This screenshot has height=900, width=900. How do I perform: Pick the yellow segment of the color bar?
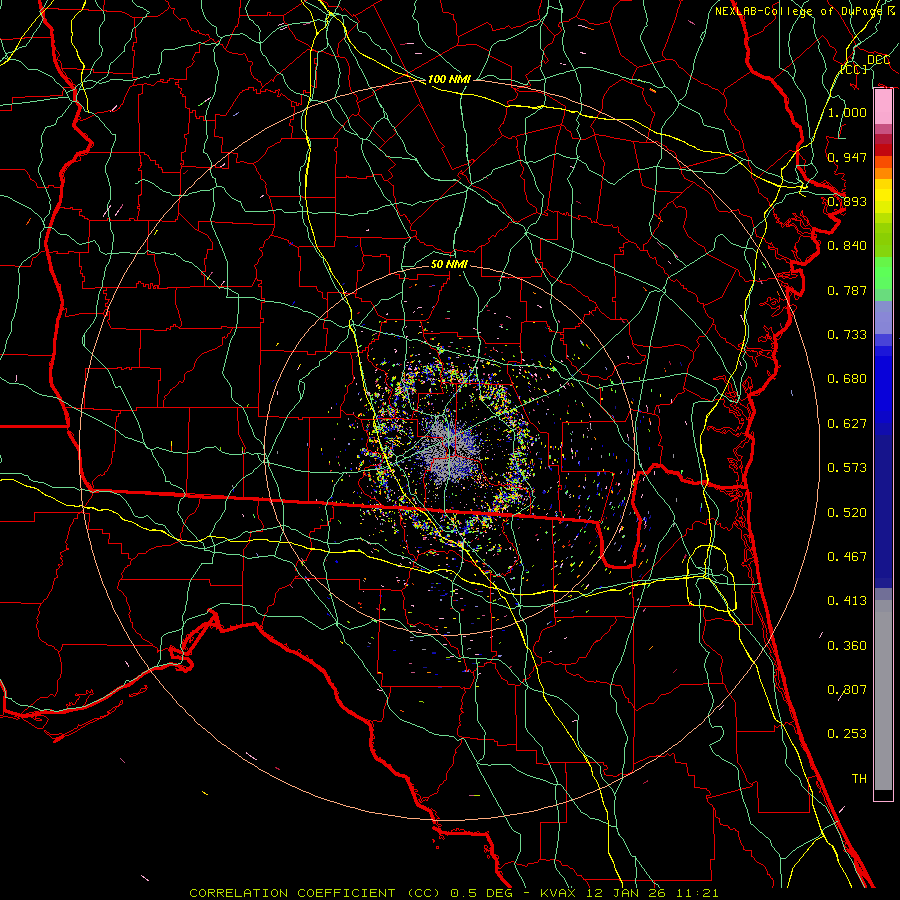(x=883, y=196)
